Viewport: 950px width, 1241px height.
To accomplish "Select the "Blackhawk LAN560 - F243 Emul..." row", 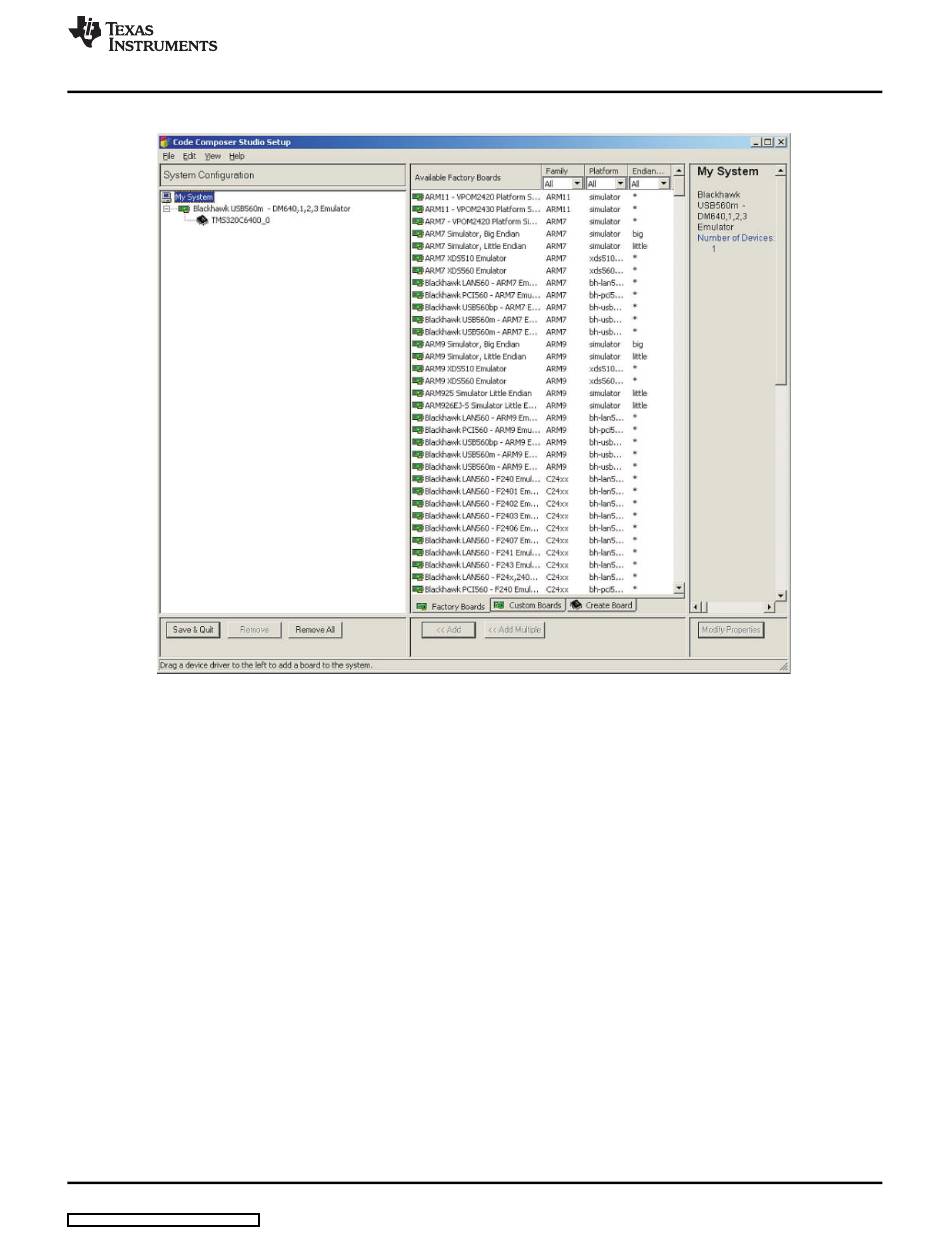I will pos(542,565).
